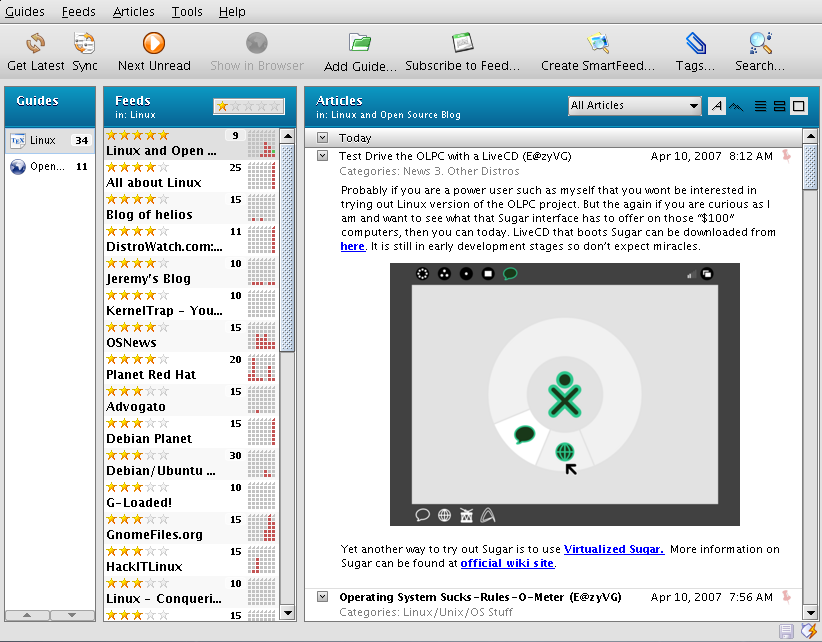Image resolution: width=822 pixels, height=642 pixels.
Task: Click activity chart of Planet Red Hat feed
Action: pyautogui.click(x=261, y=367)
